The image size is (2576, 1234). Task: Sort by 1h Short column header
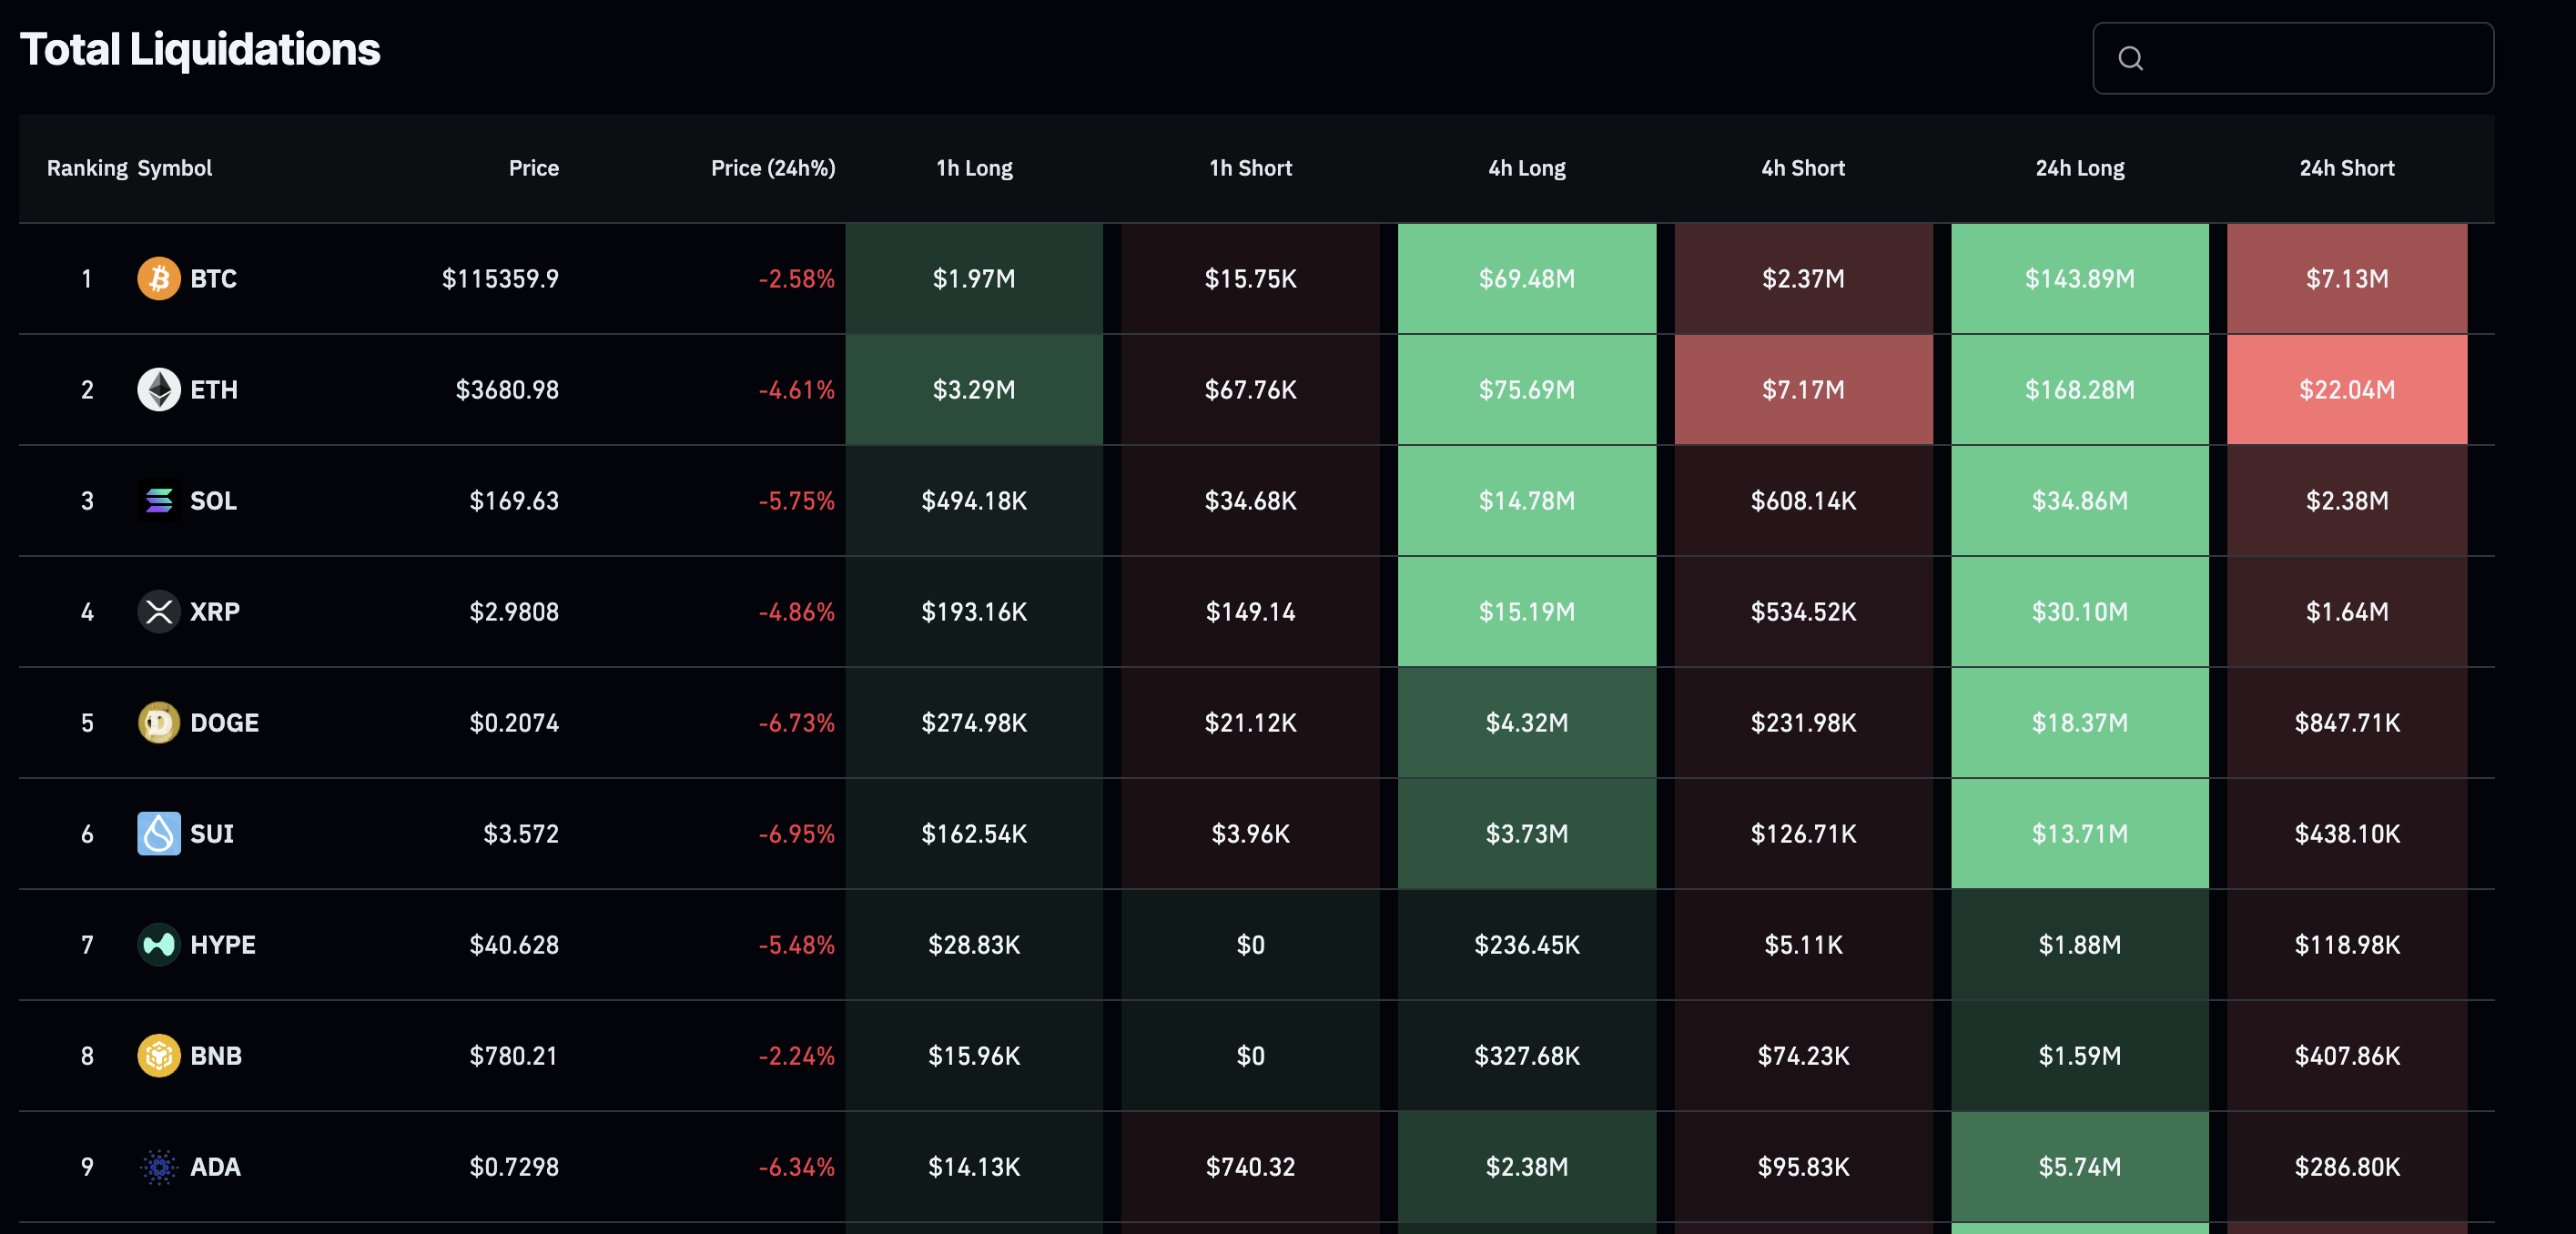pos(1250,168)
